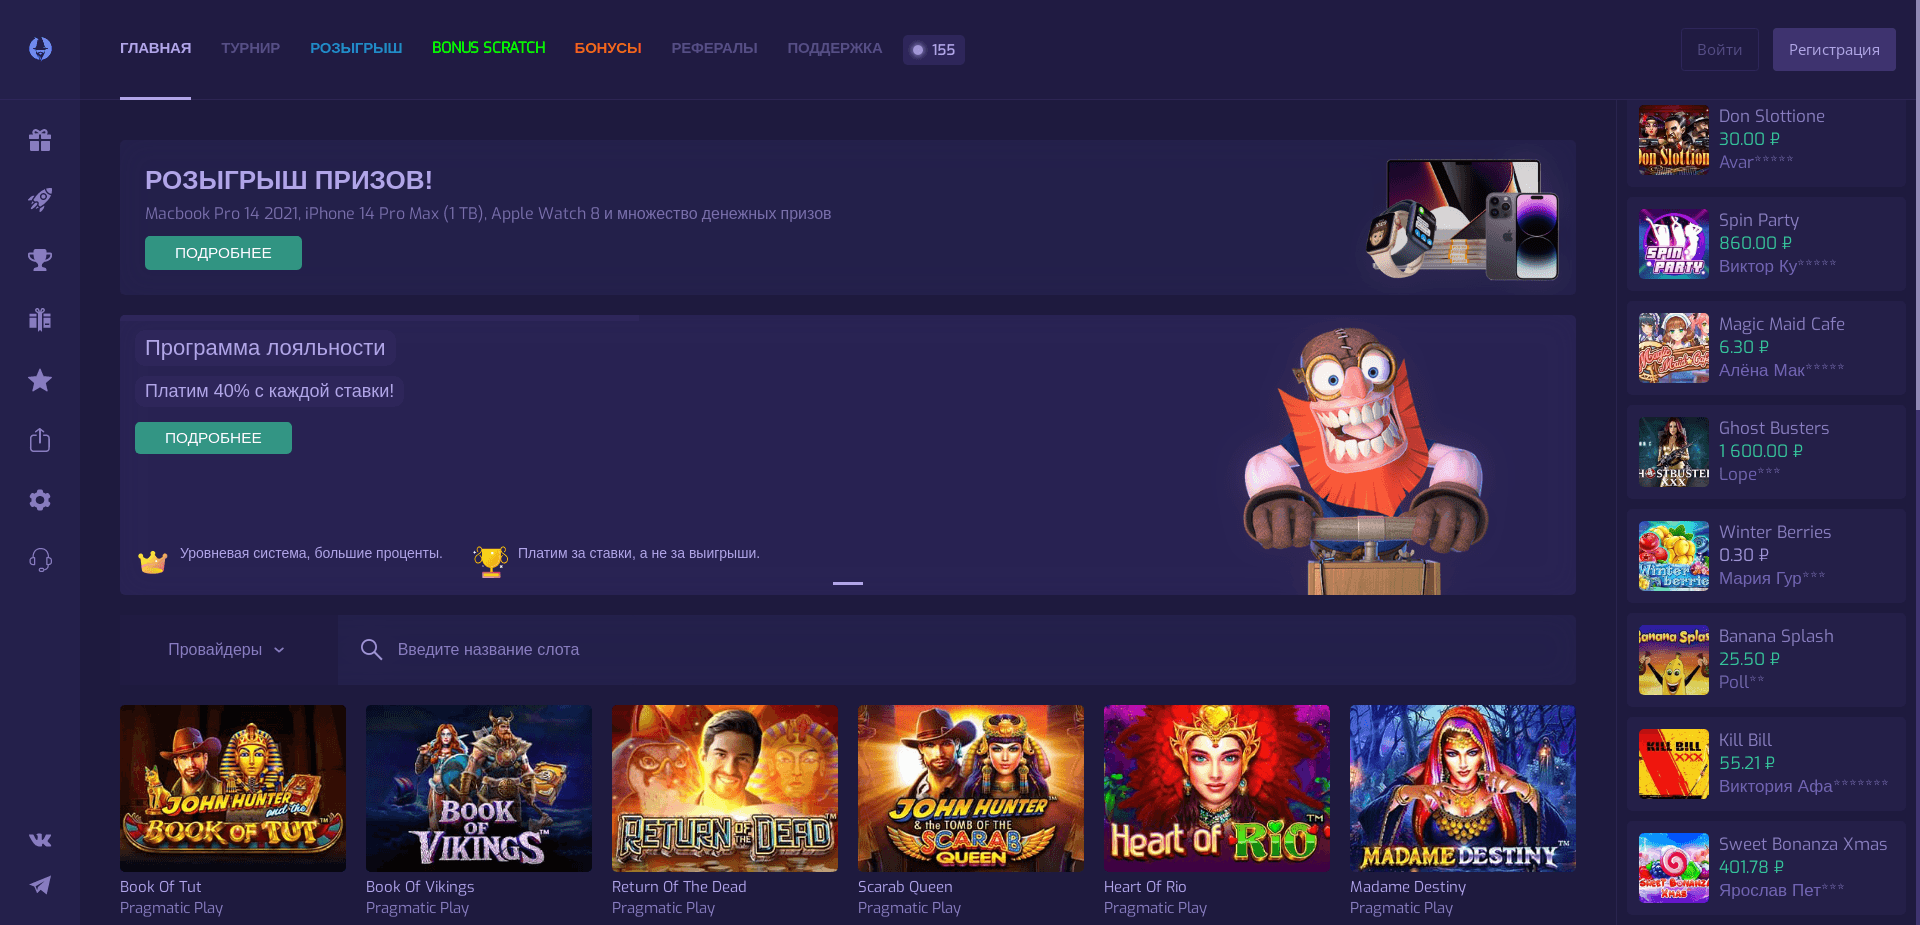This screenshot has height=925, width=1920.
Task: Open the trophy icon in sidebar
Action: (40, 260)
